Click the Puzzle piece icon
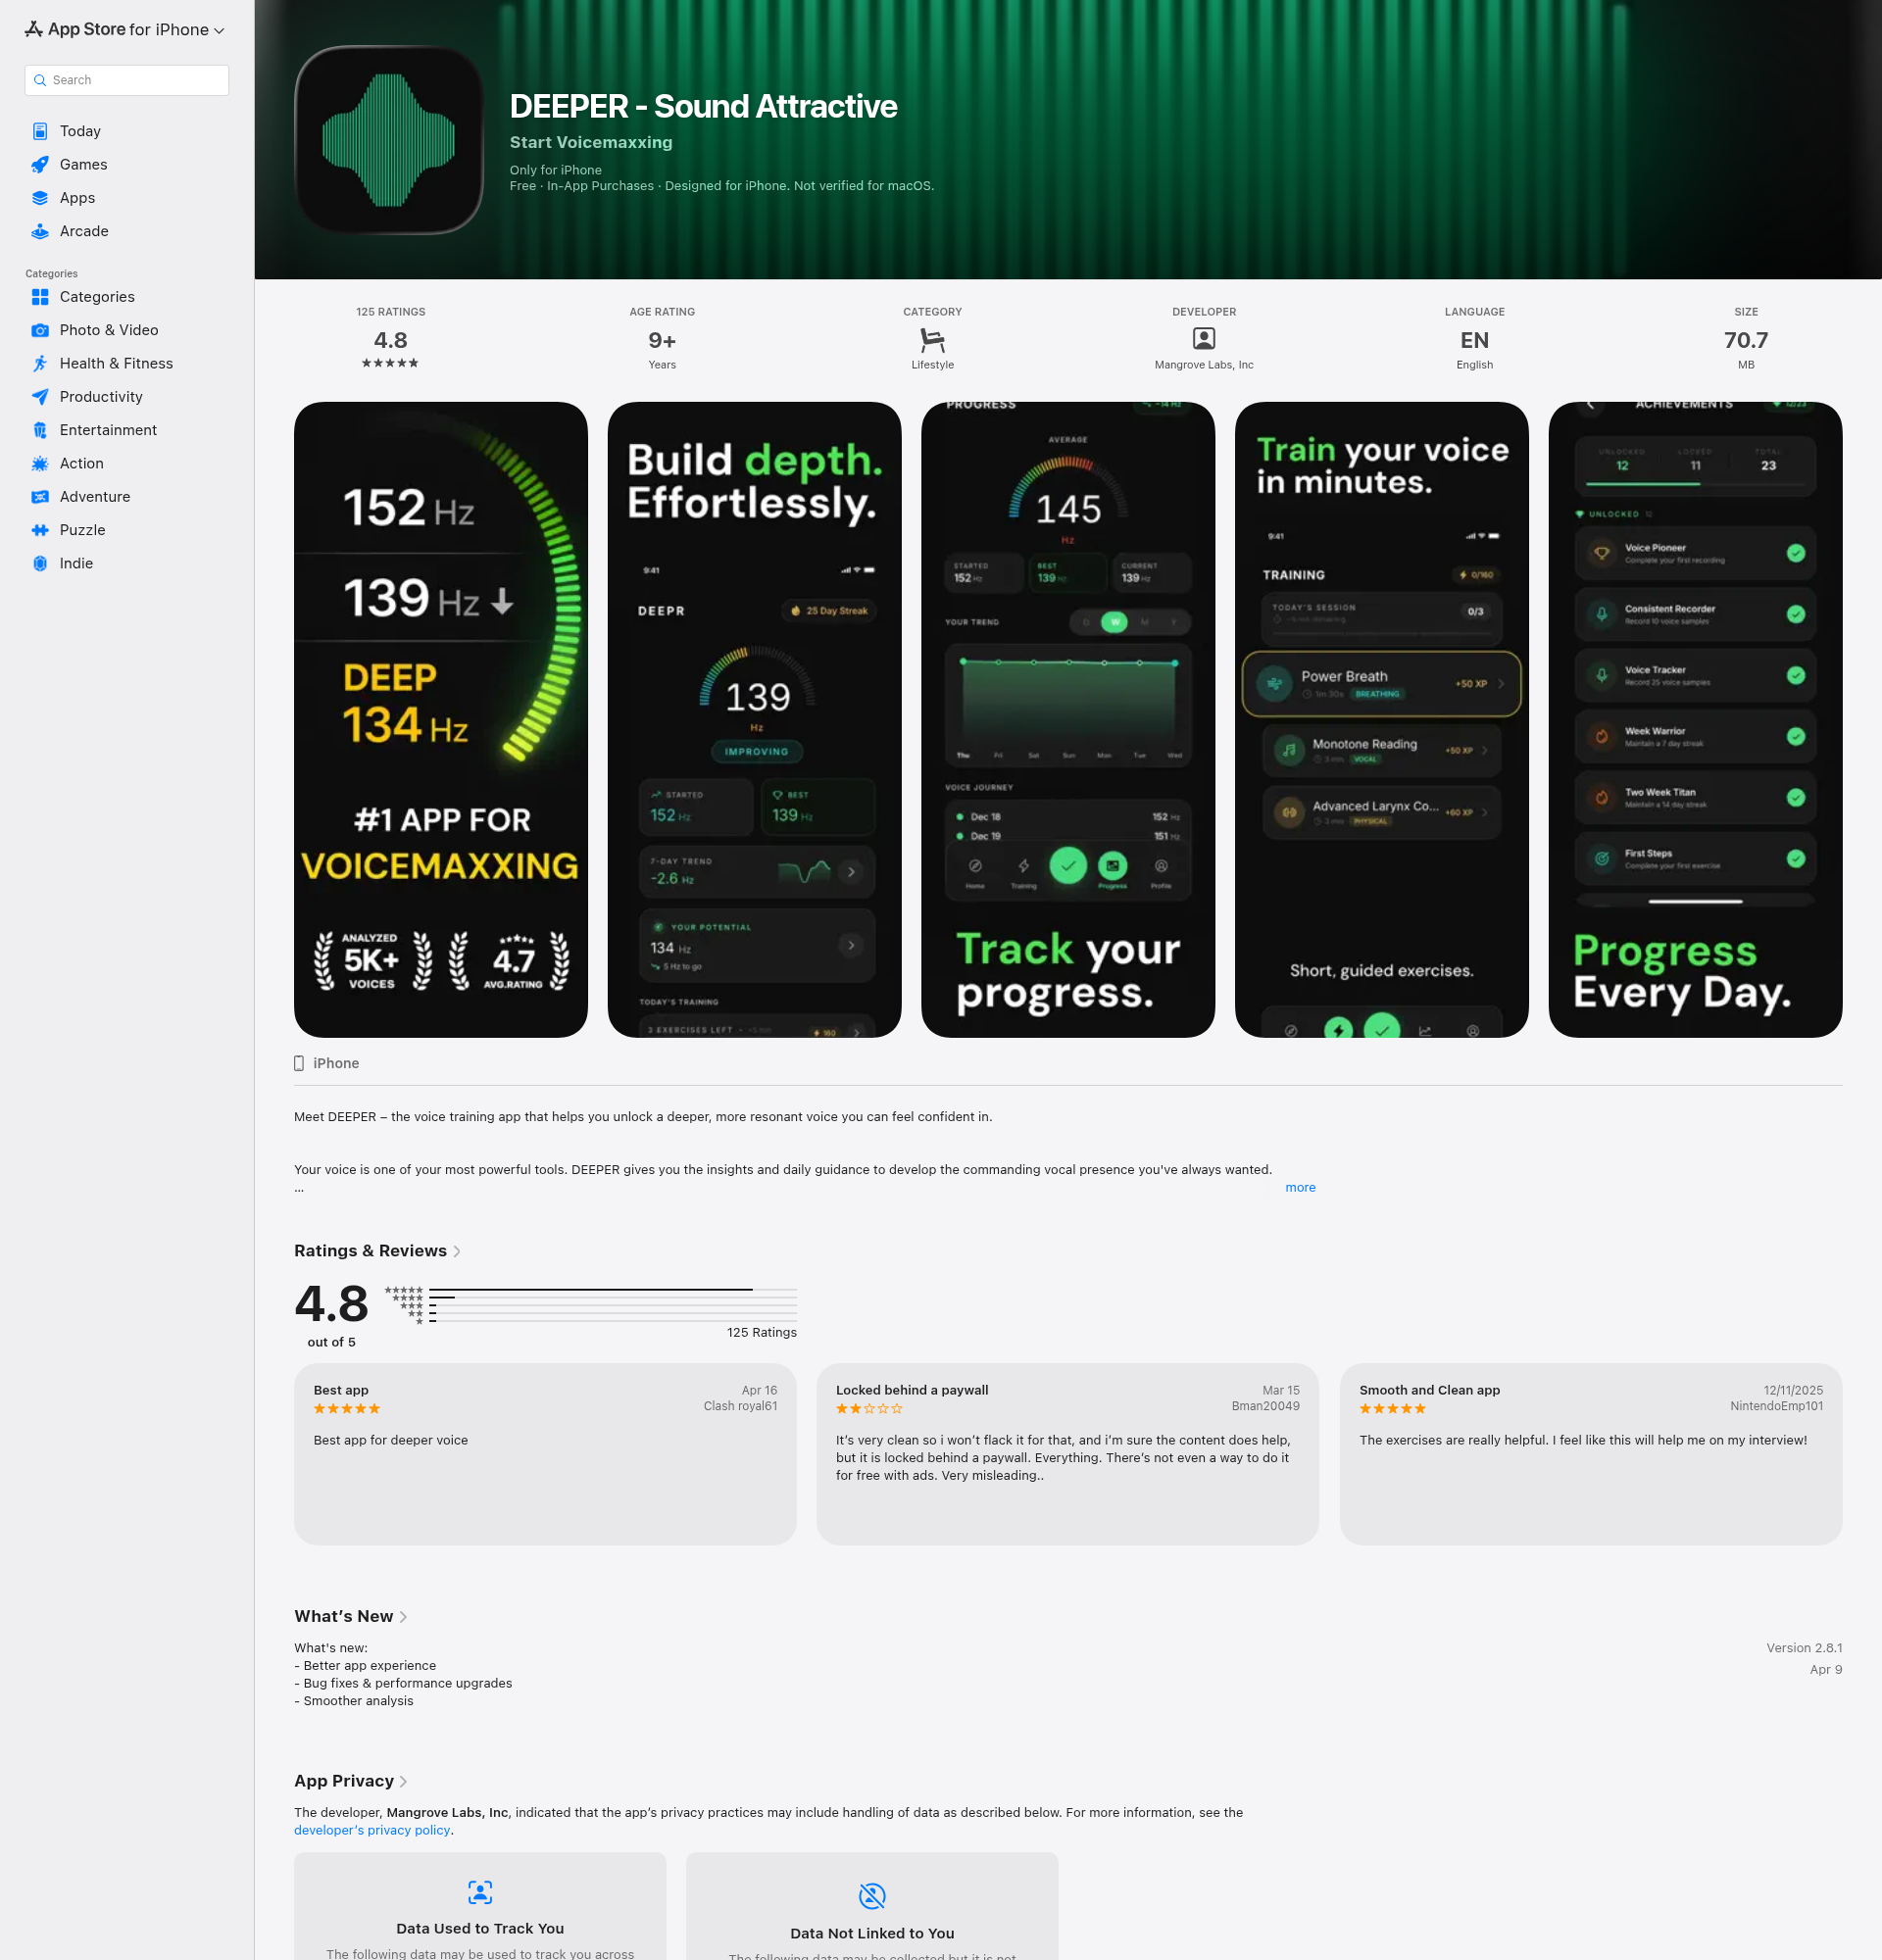The height and width of the screenshot is (1960, 1882). click(x=40, y=530)
